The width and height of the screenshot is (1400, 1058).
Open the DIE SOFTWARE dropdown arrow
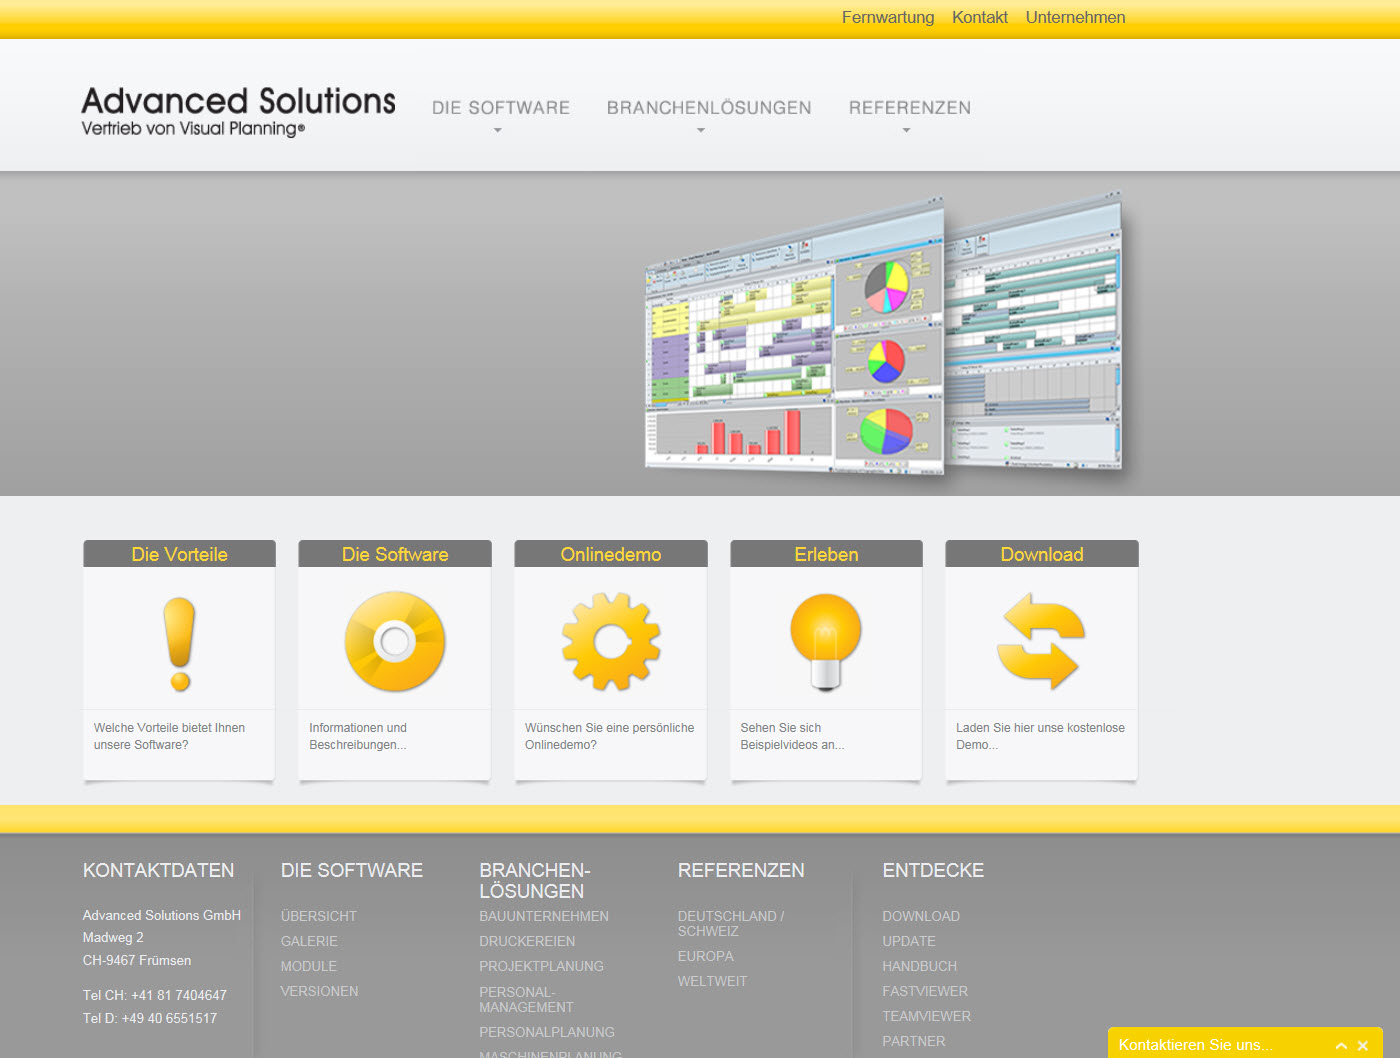click(497, 128)
